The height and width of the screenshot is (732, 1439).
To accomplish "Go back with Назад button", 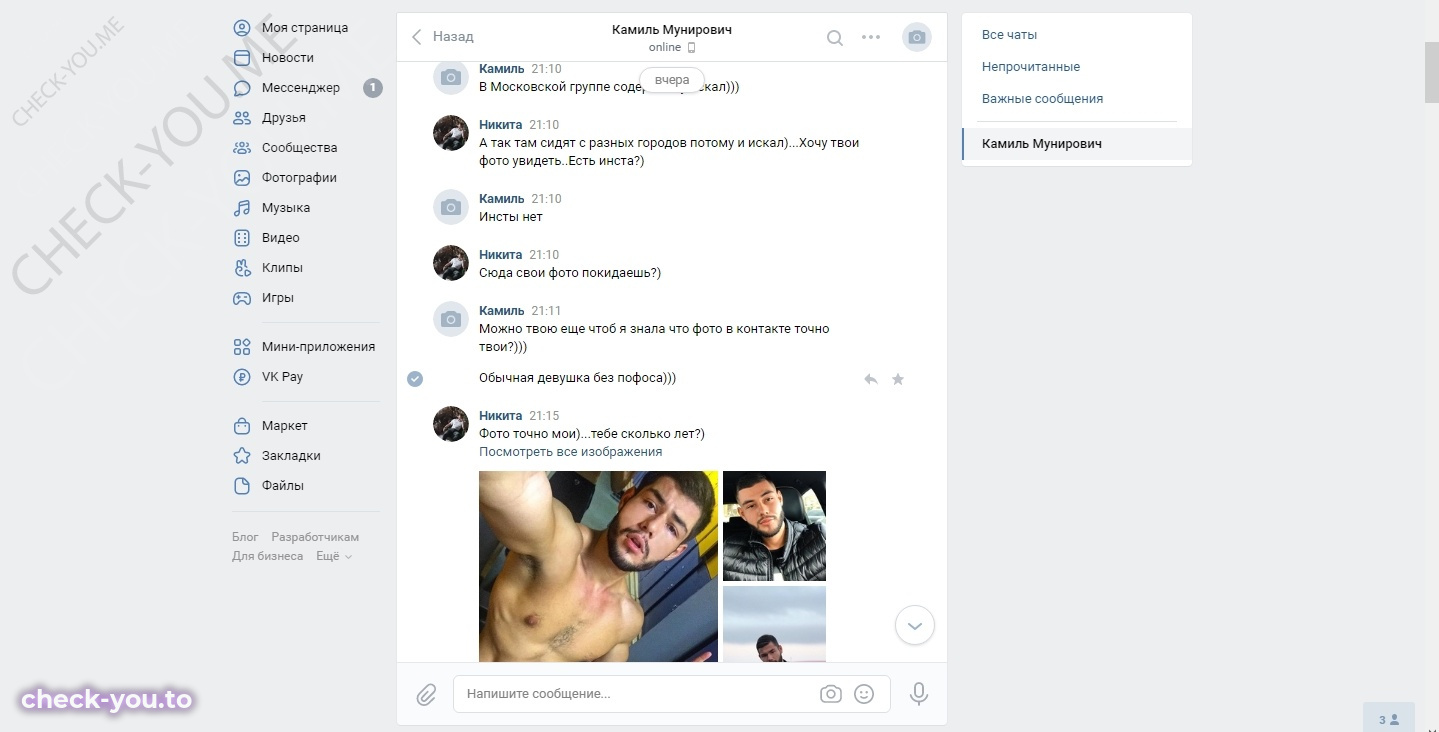I will pos(443,37).
